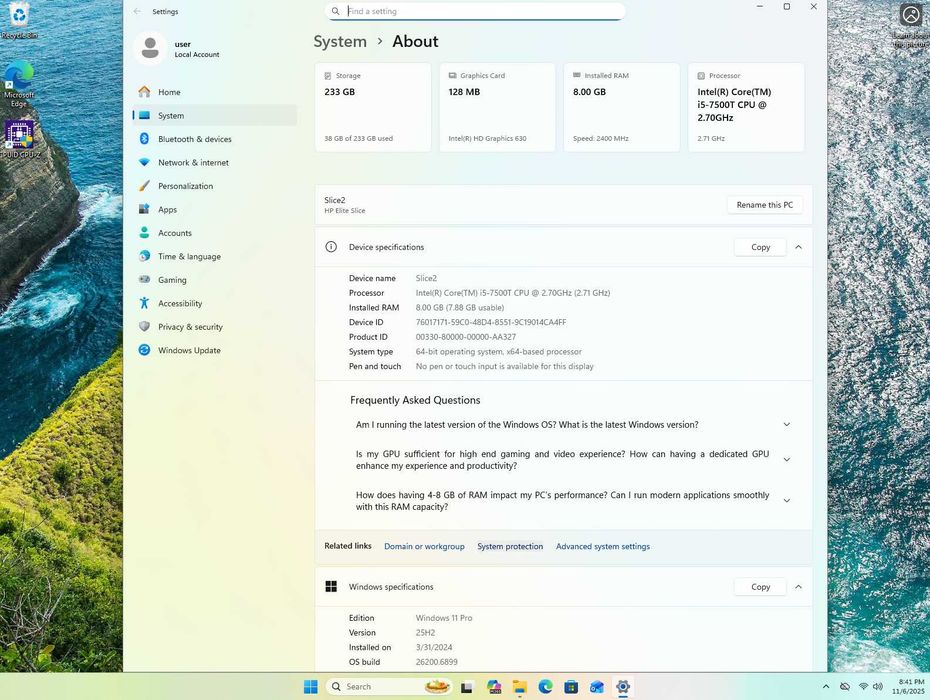Click the 64-bit operating system type text

(x=498, y=352)
